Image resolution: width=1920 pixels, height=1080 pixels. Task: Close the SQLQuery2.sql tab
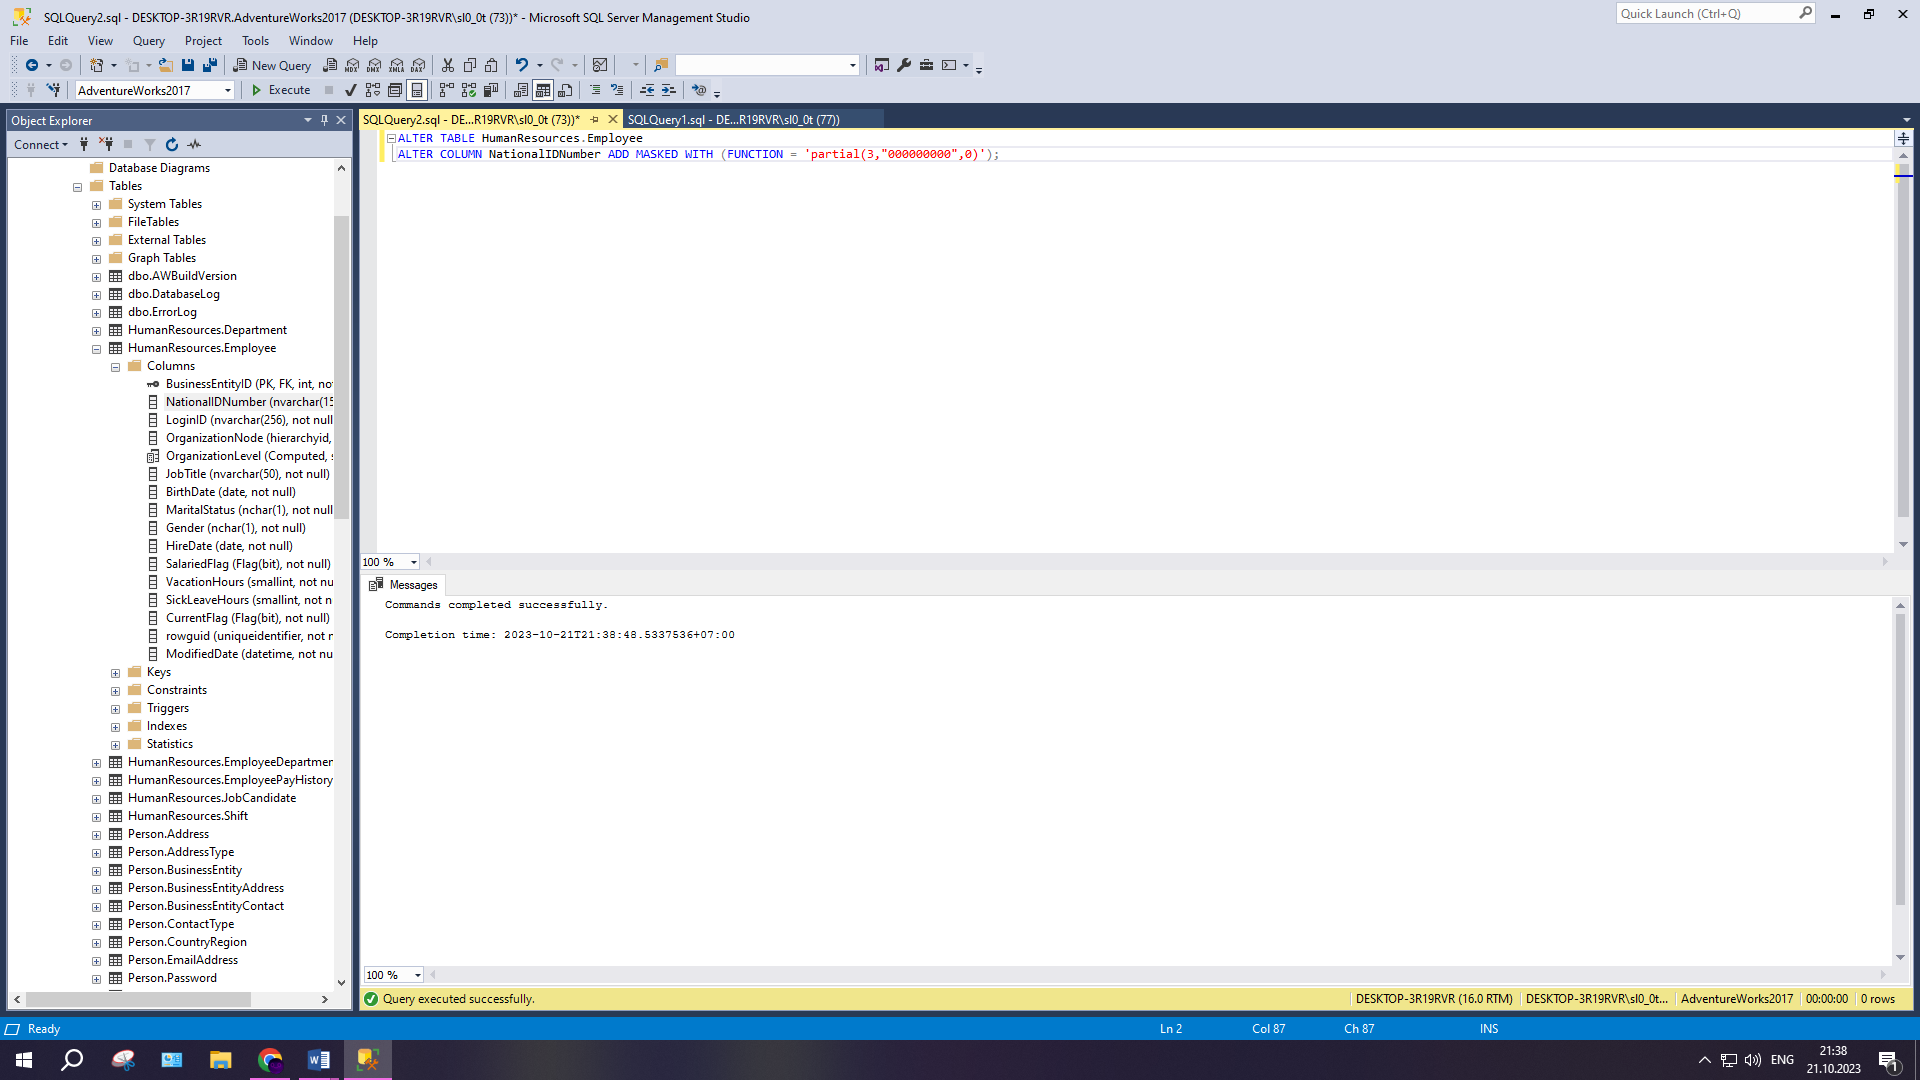point(614,119)
